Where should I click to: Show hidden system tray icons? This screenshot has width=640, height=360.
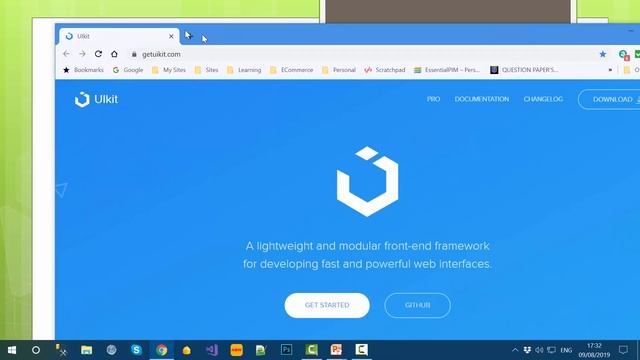[515, 350]
